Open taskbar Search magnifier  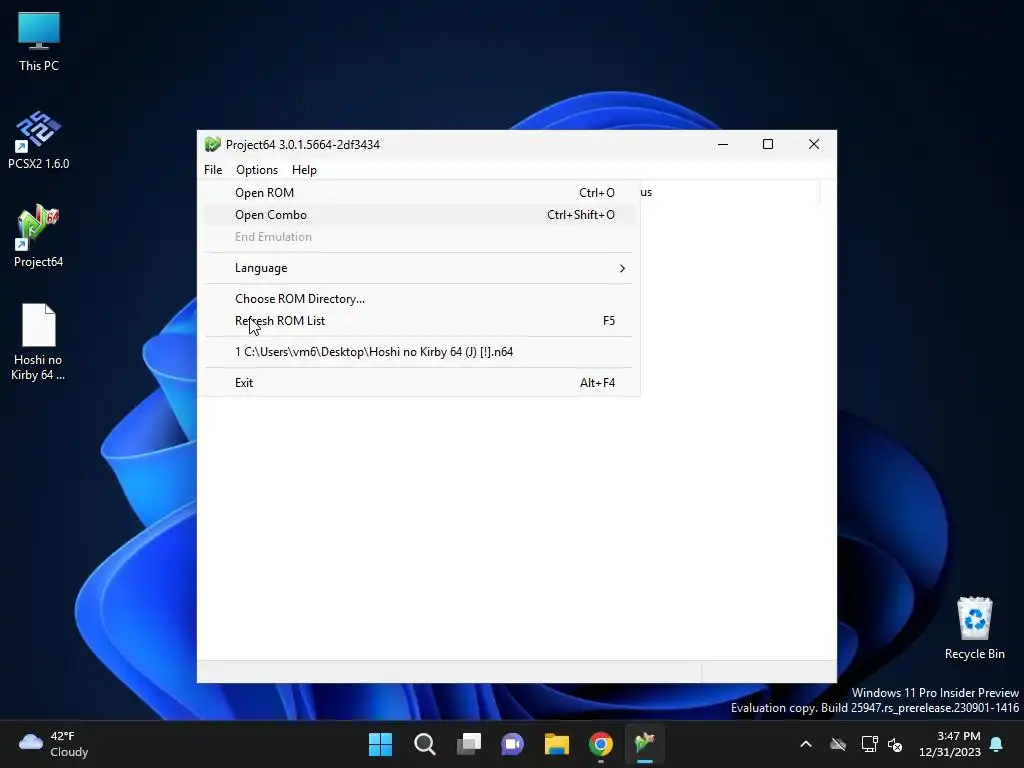424,744
